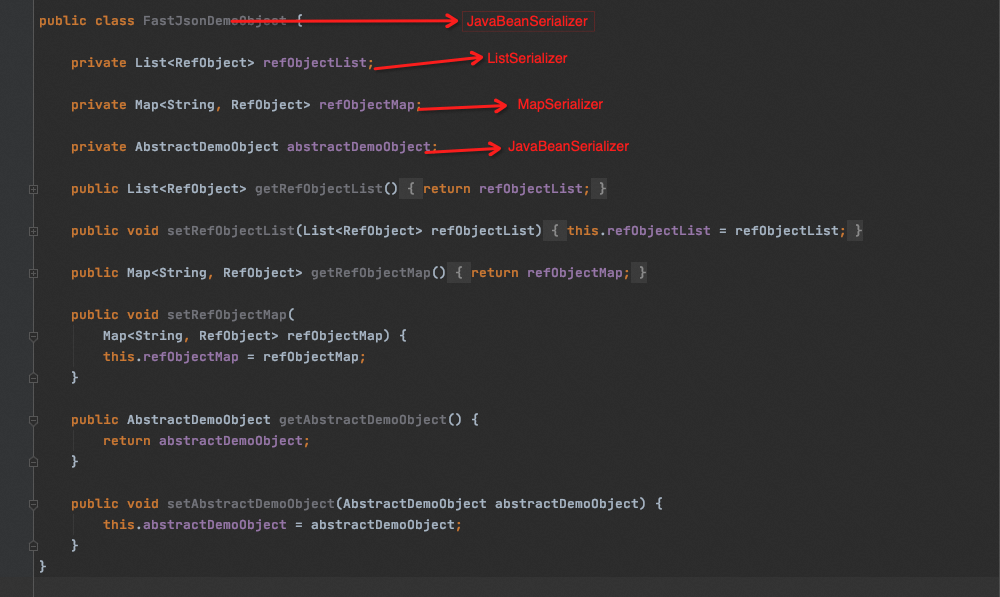The width and height of the screenshot is (1000, 597).
Task: Click 'refObjectMap)' parameter in setRefObjectMap signature
Action: click(x=338, y=335)
